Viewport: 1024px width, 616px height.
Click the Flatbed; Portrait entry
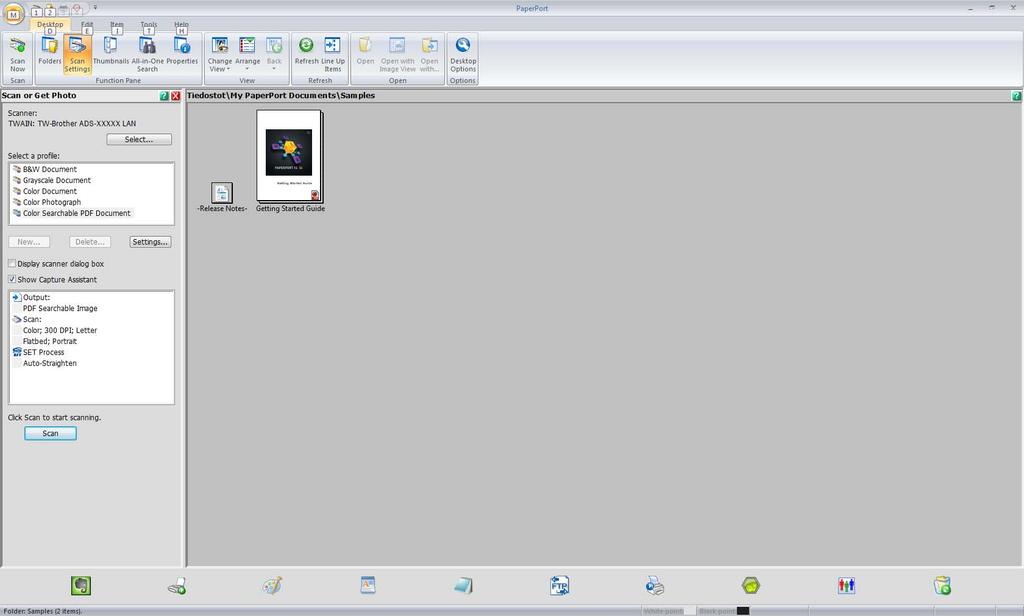click(50, 342)
